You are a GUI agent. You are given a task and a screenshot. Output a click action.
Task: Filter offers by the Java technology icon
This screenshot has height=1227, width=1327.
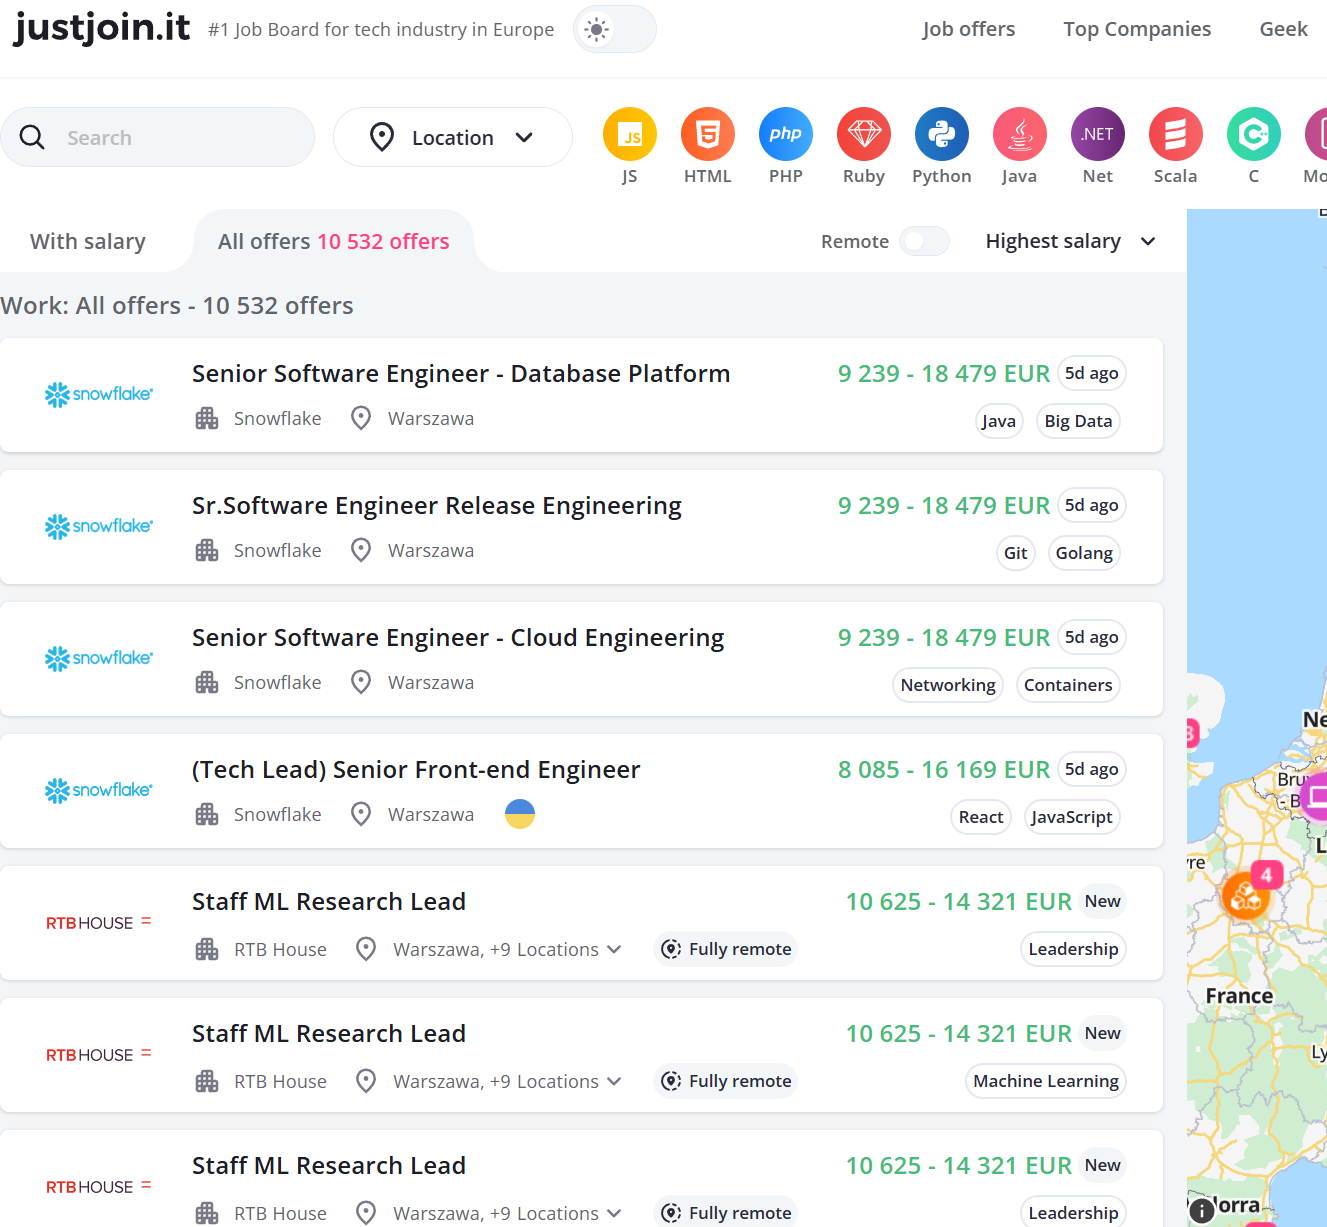coord(1019,134)
